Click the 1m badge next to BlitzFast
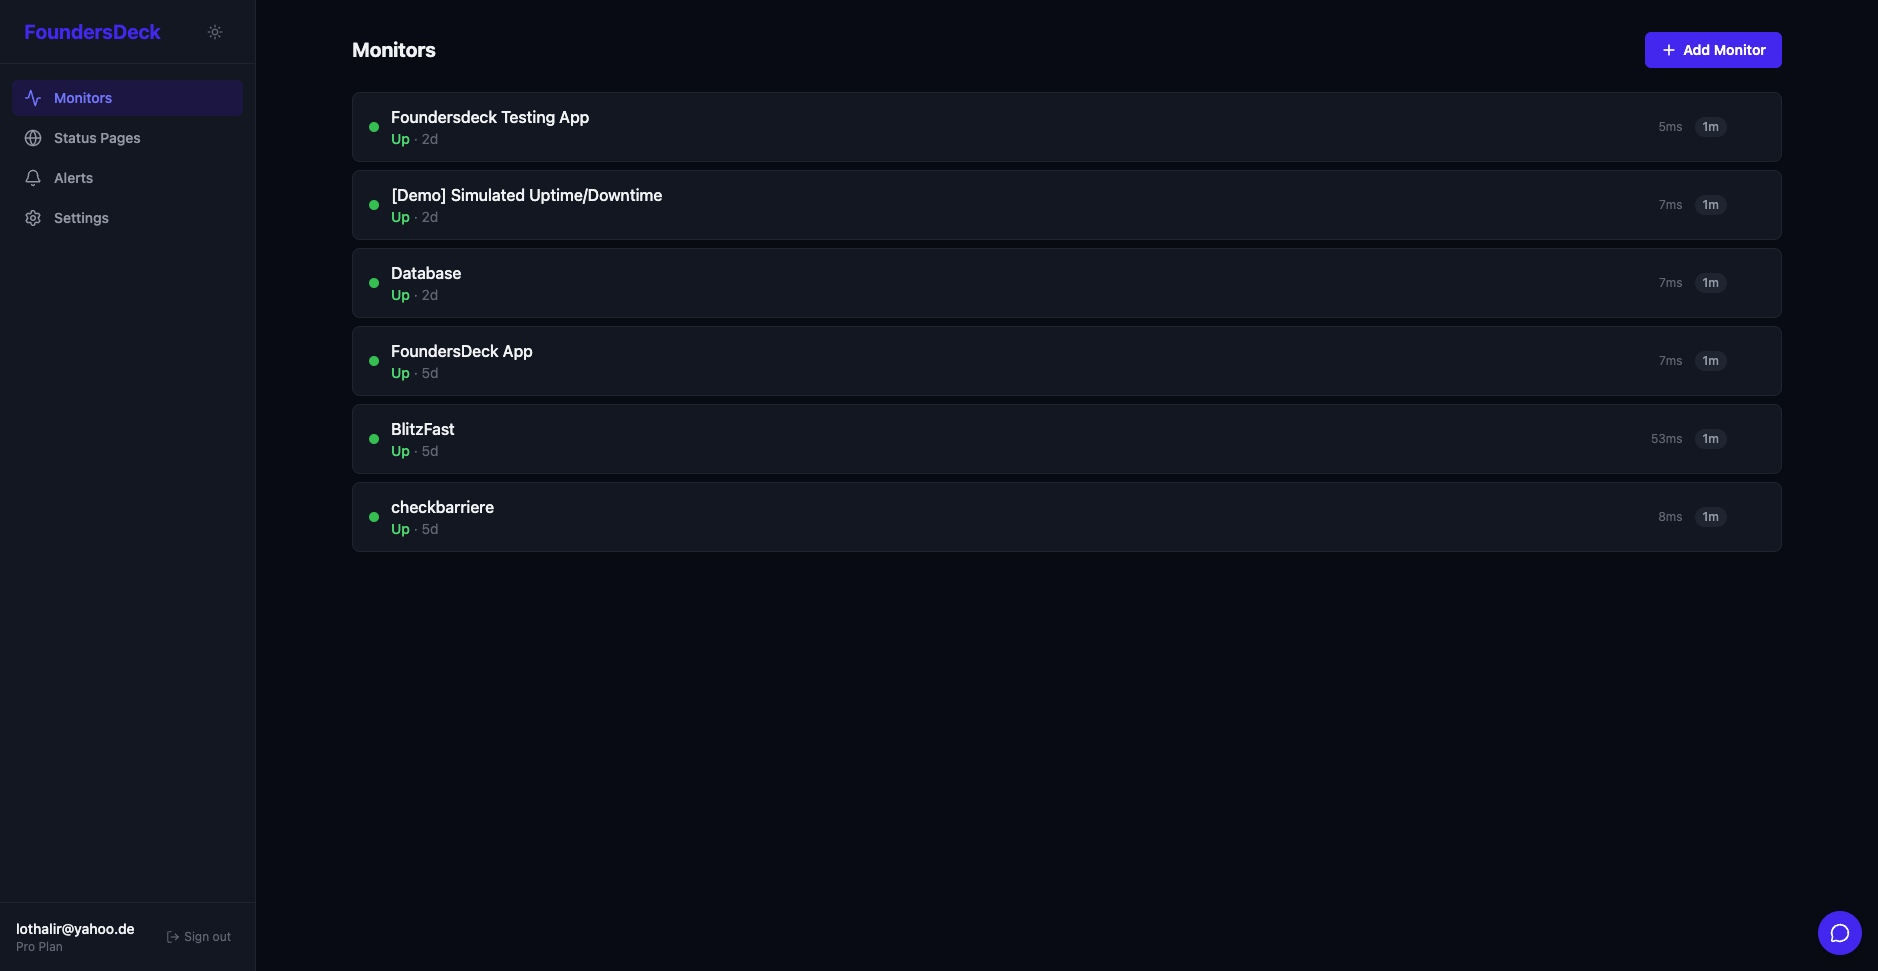This screenshot has width=1878, height=971. 1710,439
